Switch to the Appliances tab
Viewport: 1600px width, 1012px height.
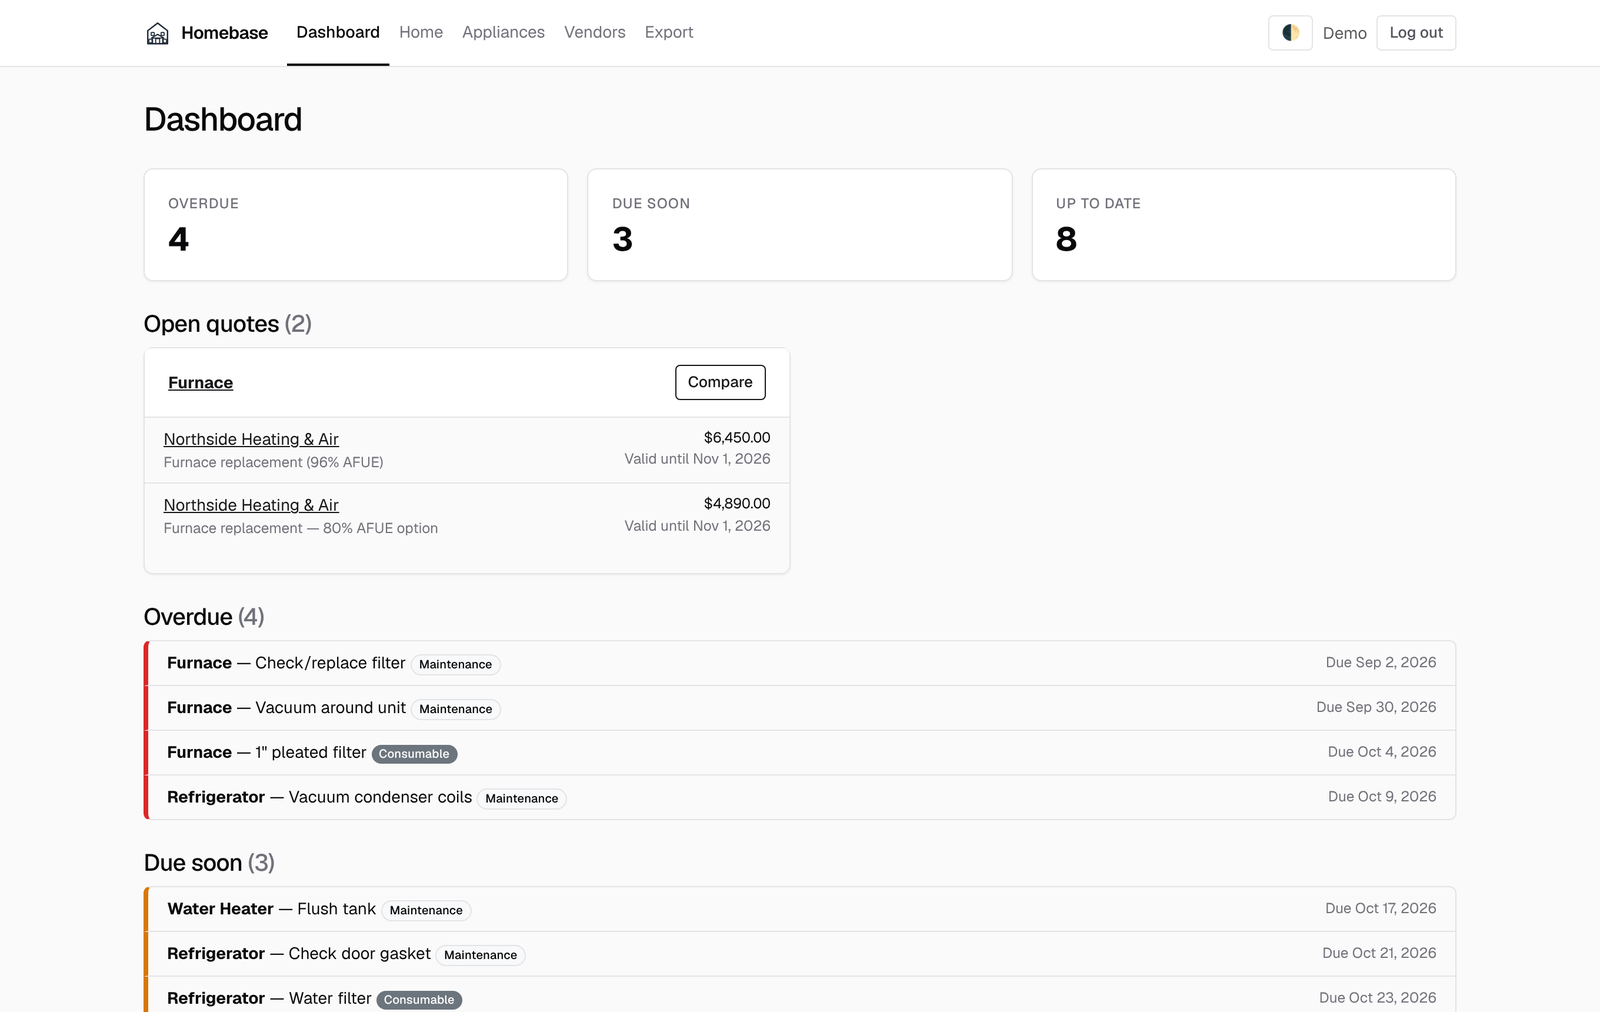point(503,32)
